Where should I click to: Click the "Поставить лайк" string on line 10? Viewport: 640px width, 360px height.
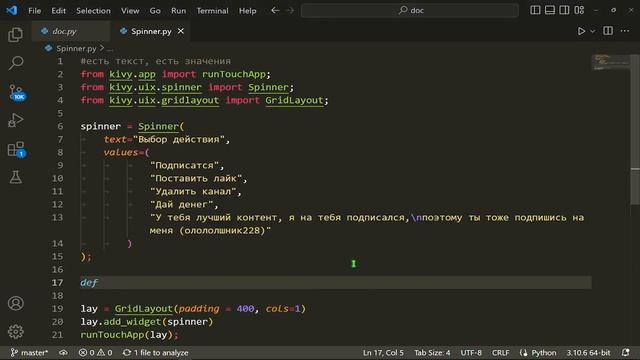coord(196,178)
